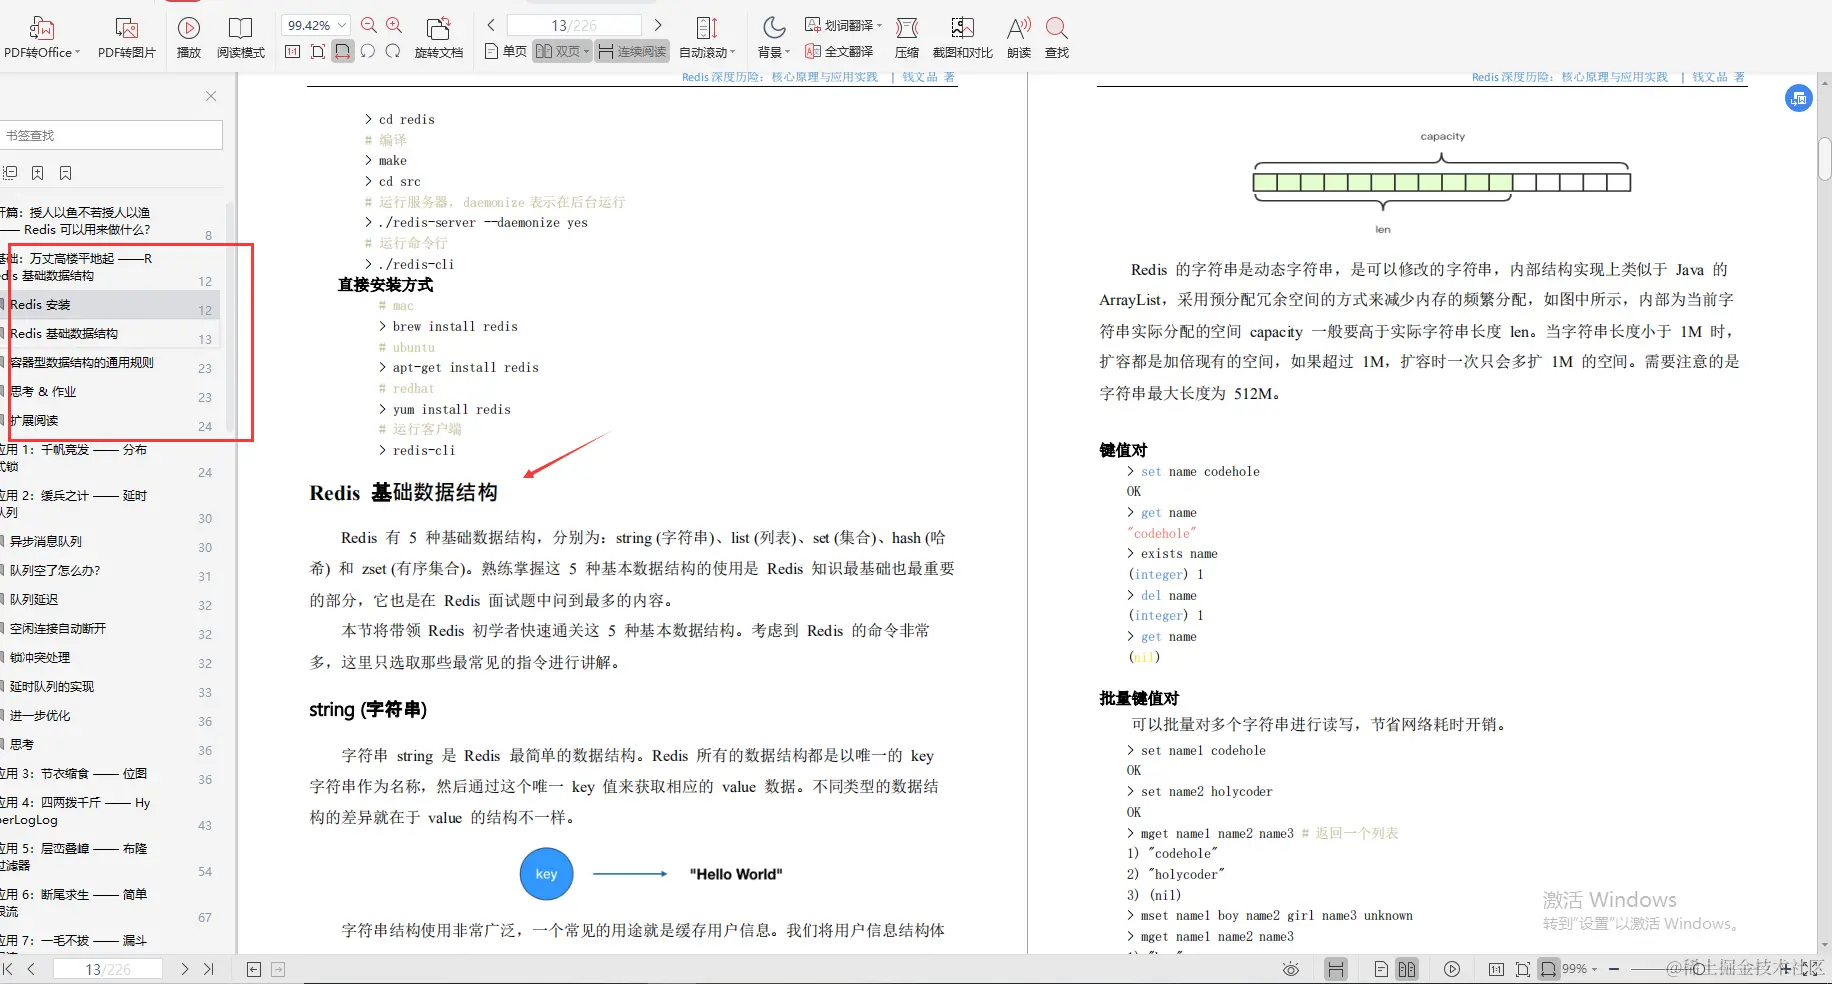Switch to 单页 single page mode
Screen dimensions: 1832x984
point(505,51)
